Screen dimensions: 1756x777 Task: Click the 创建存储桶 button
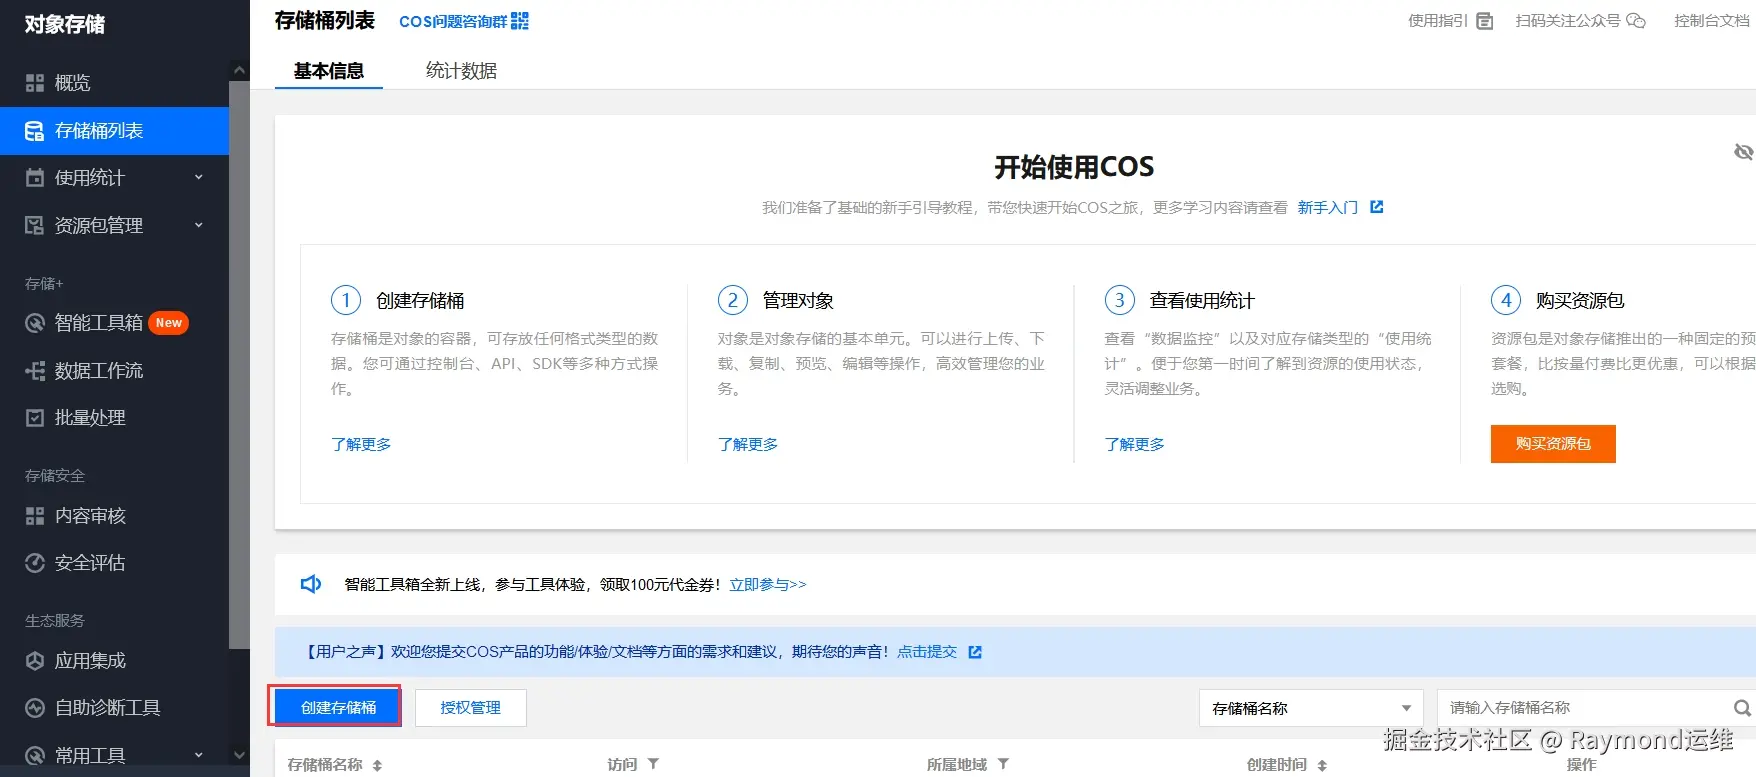tap(338, 707)
